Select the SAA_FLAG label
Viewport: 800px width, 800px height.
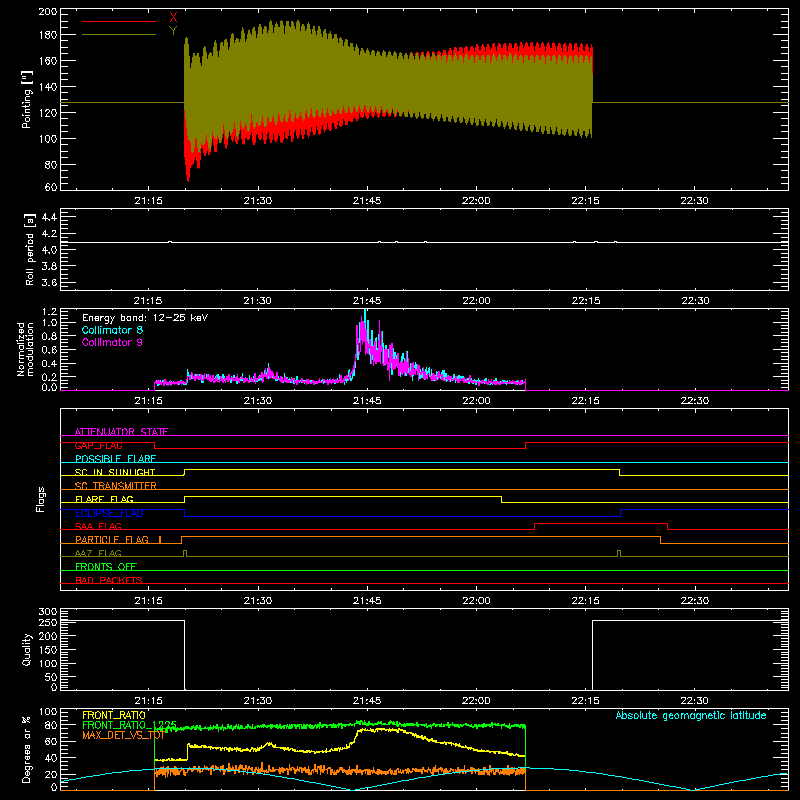[x=98, y=526]
